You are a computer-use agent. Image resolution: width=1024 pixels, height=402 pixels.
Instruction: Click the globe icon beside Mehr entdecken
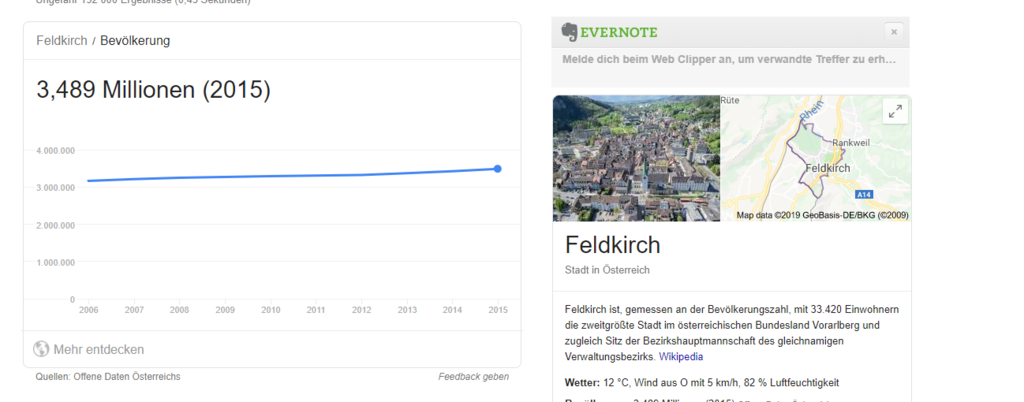click(x=41, y=349)
